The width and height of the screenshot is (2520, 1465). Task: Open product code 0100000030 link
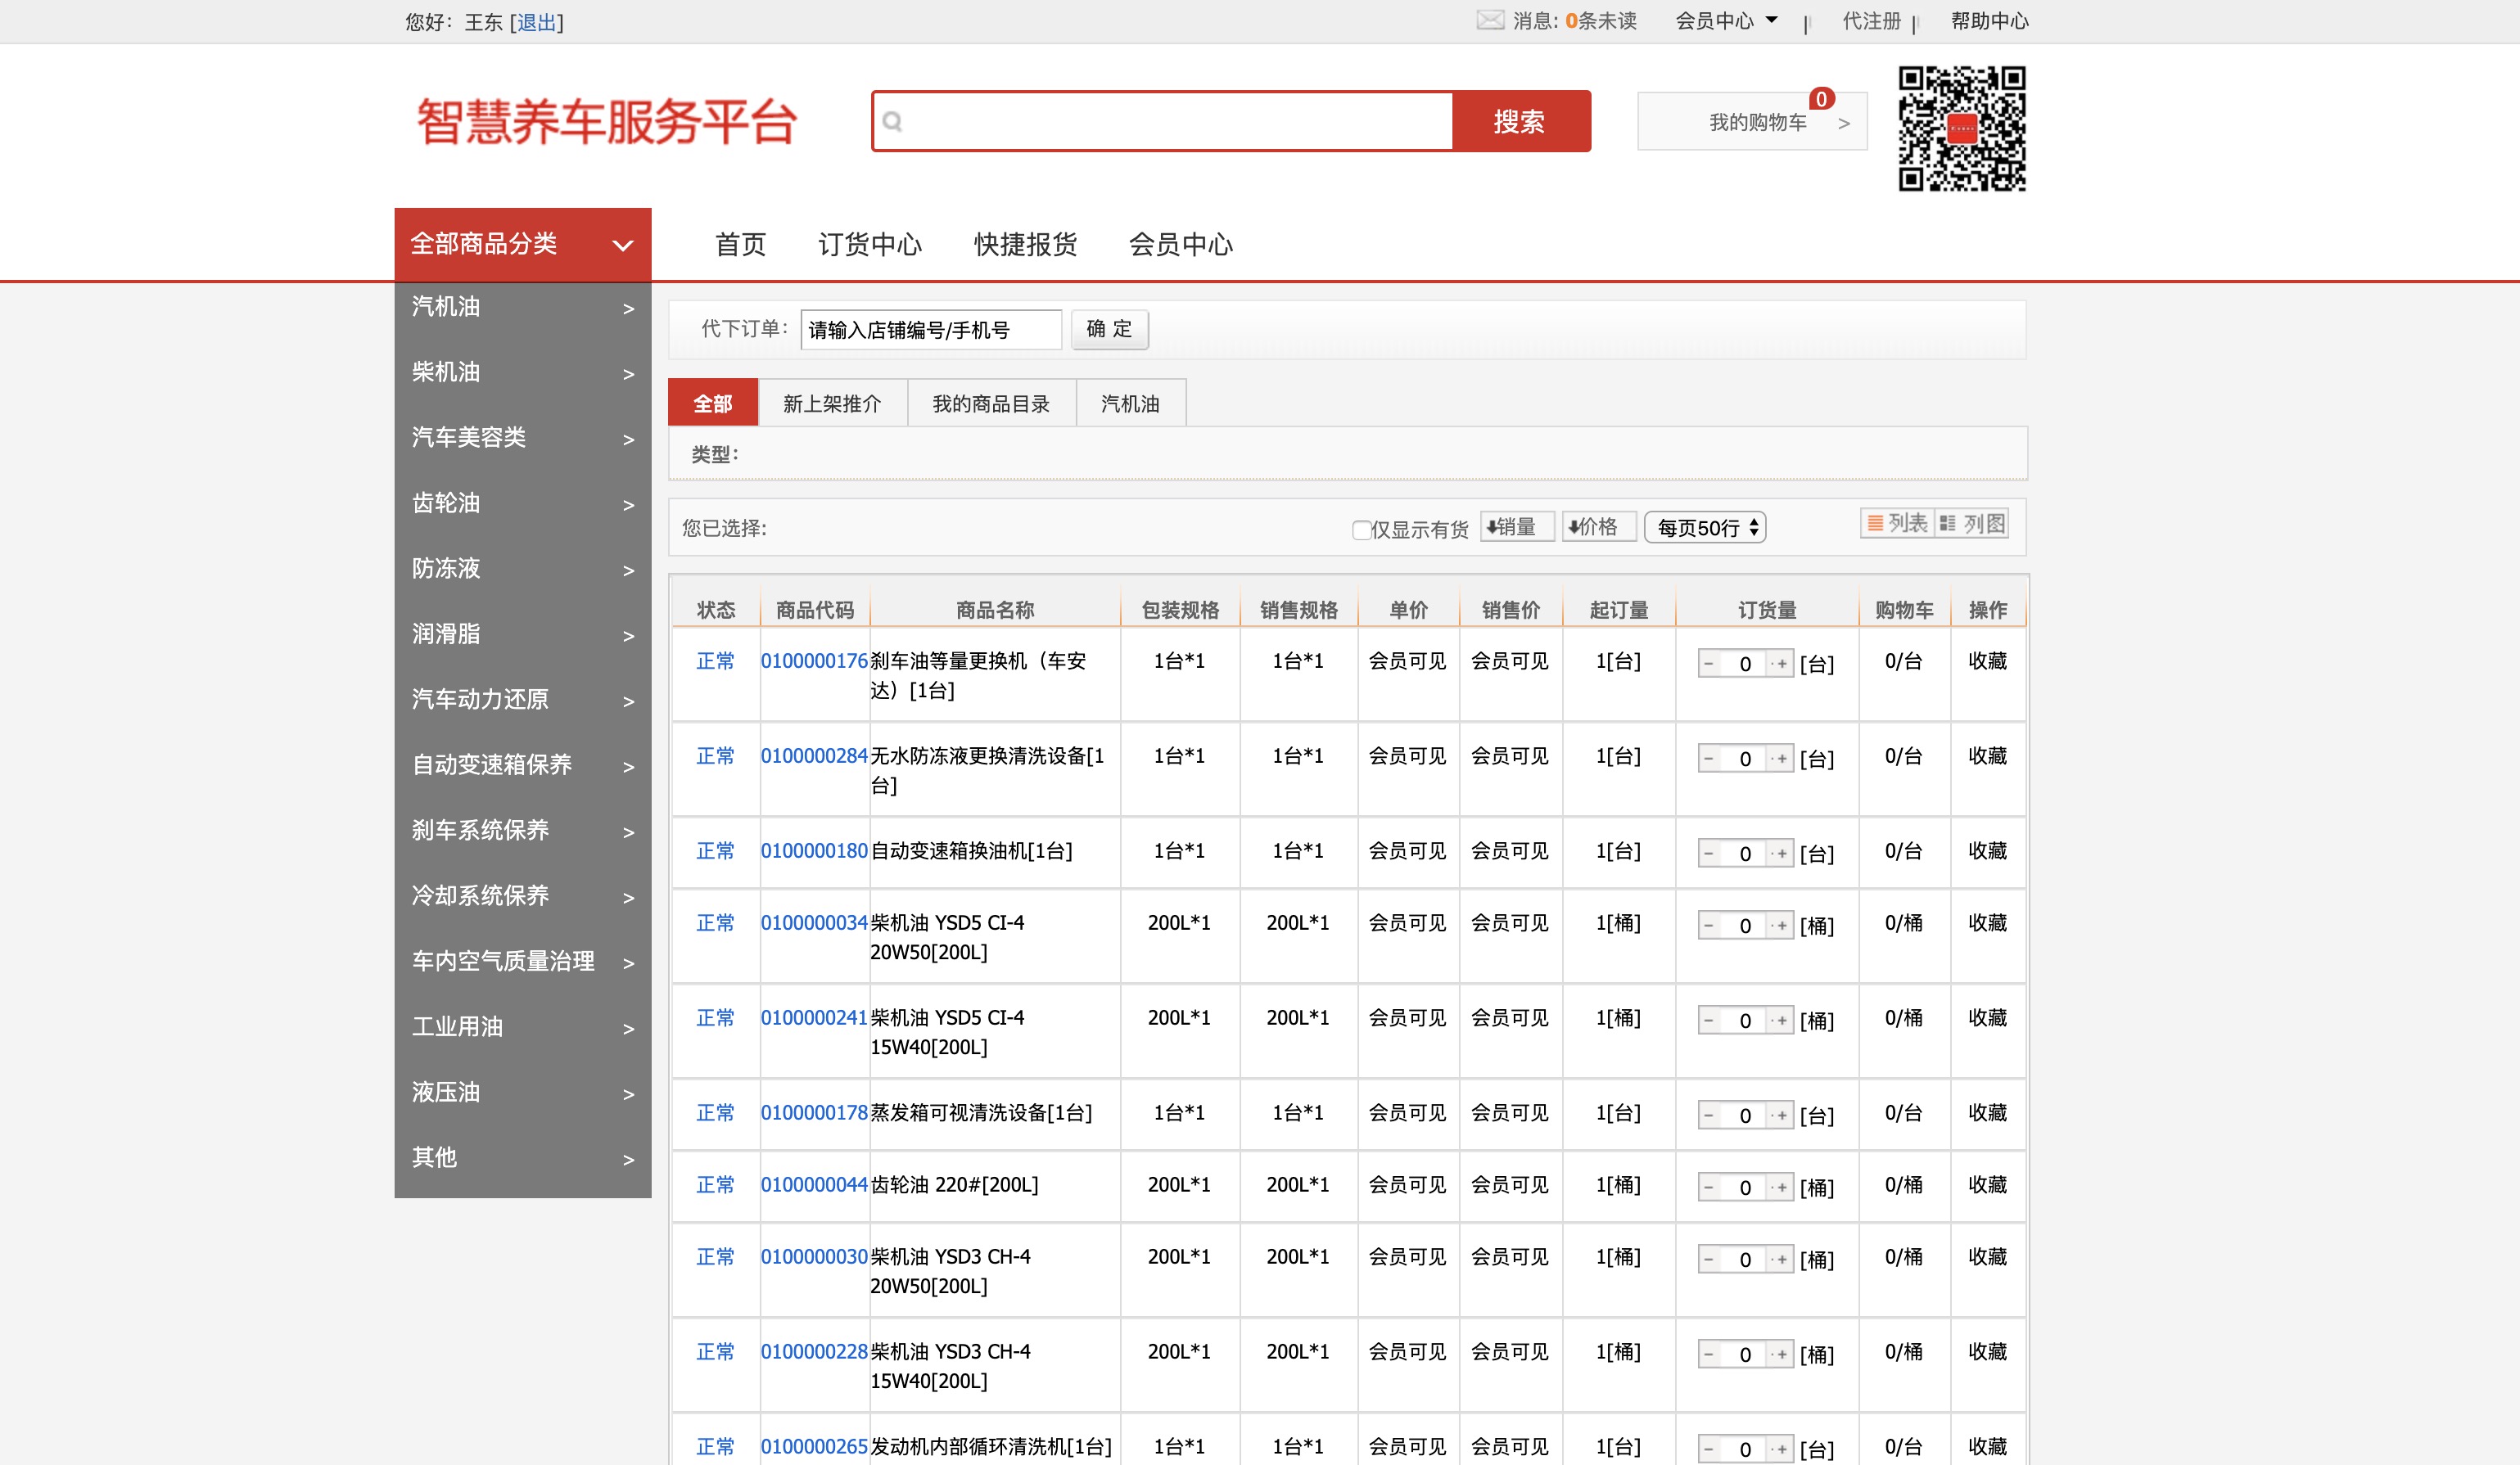(x=814, y=1257)
